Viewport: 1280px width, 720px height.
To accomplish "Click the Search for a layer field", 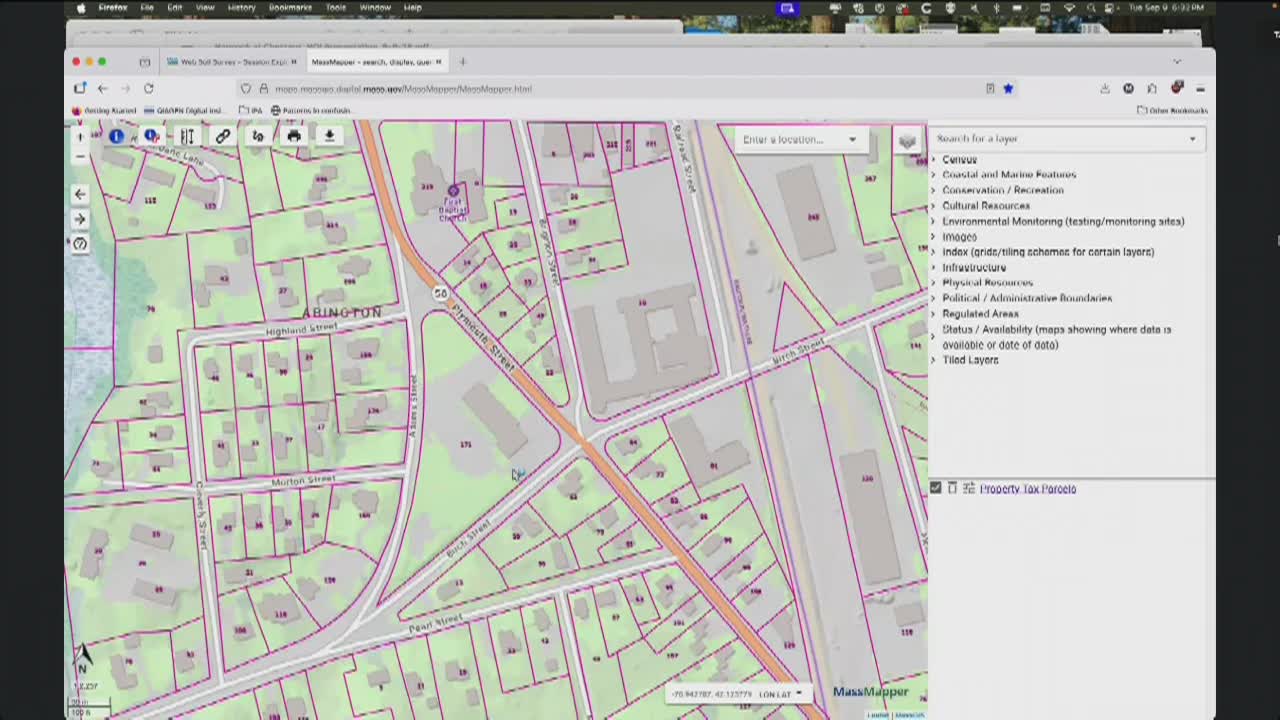I will [1060, 139].
